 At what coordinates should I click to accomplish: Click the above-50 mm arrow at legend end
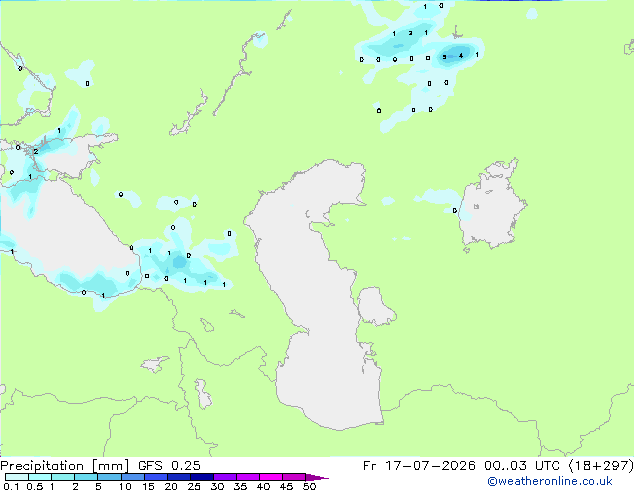(317, 477)
